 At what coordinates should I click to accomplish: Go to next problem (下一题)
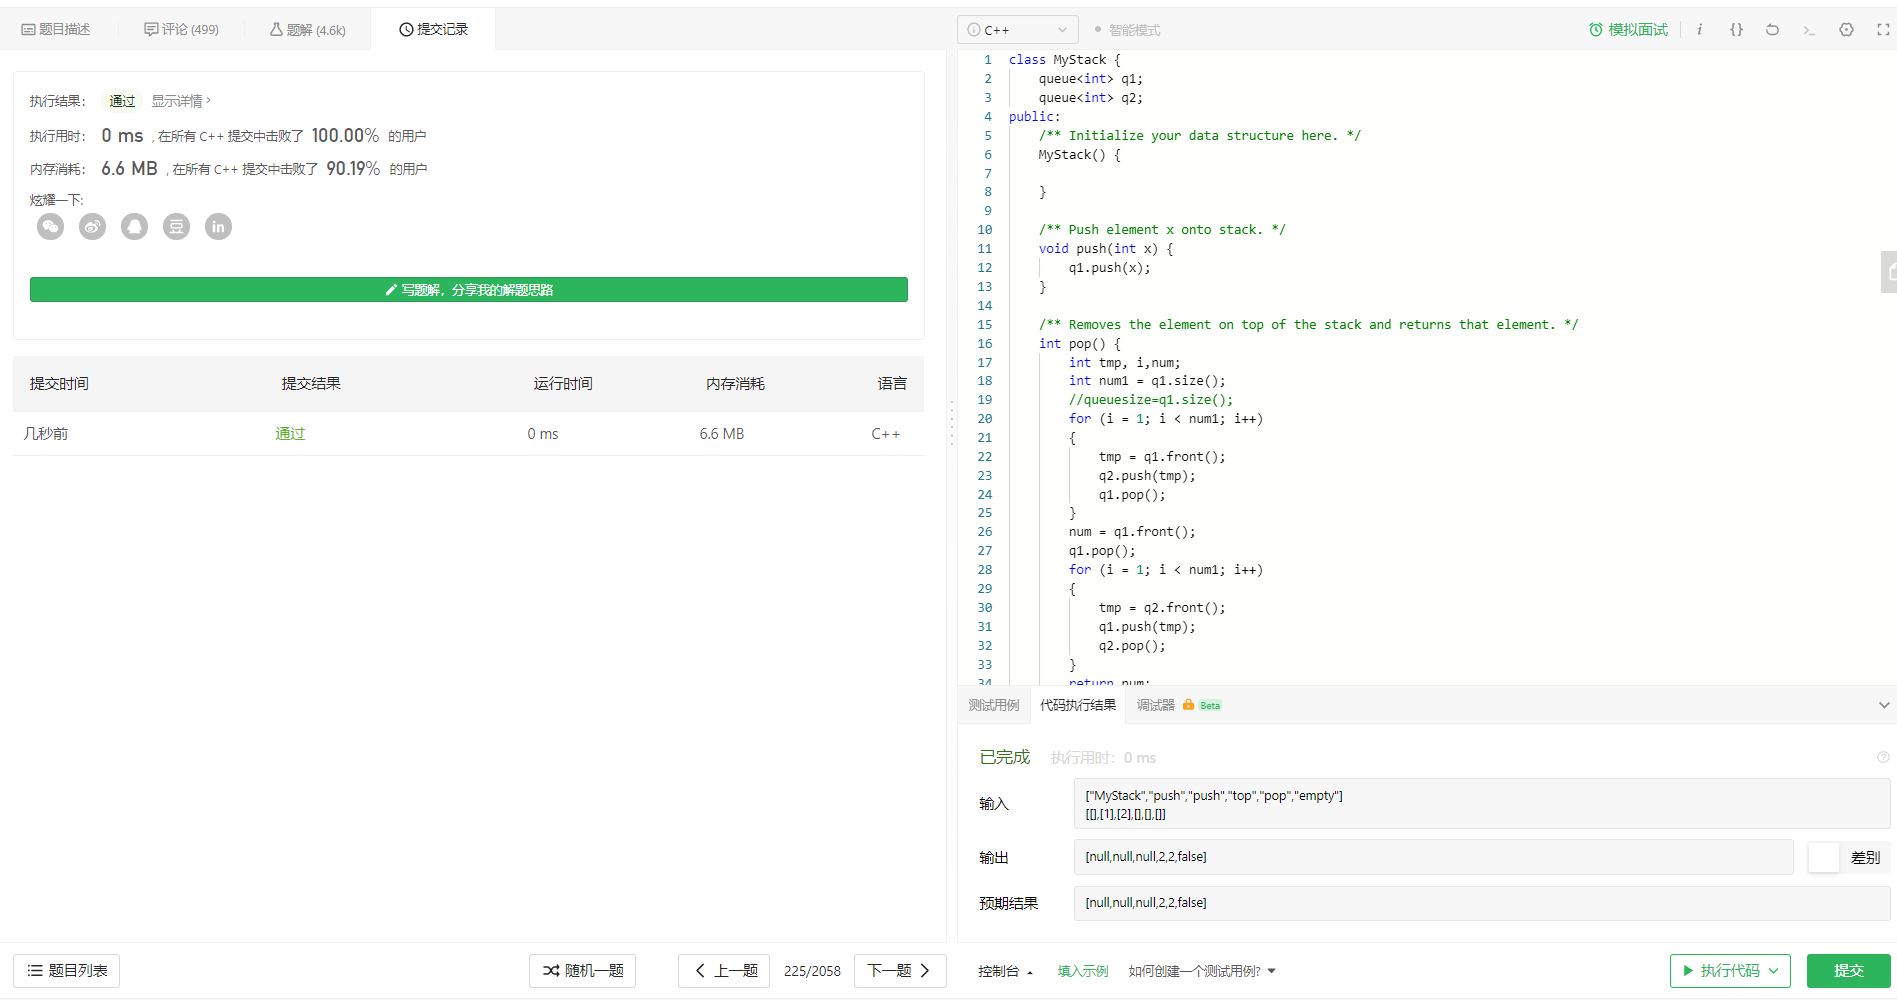tap(900, 971)
